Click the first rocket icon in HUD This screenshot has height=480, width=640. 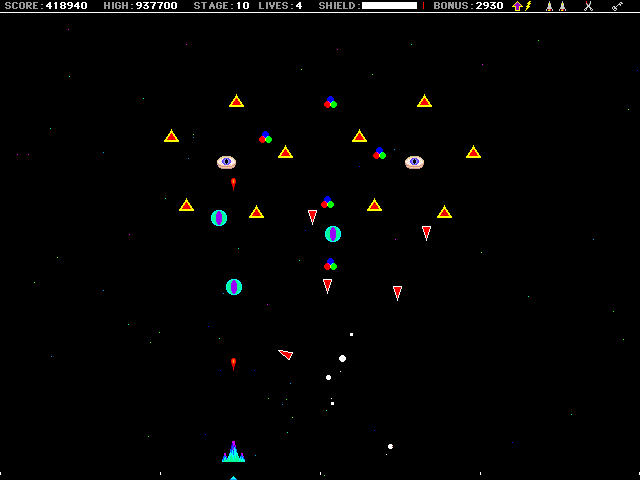549,6
